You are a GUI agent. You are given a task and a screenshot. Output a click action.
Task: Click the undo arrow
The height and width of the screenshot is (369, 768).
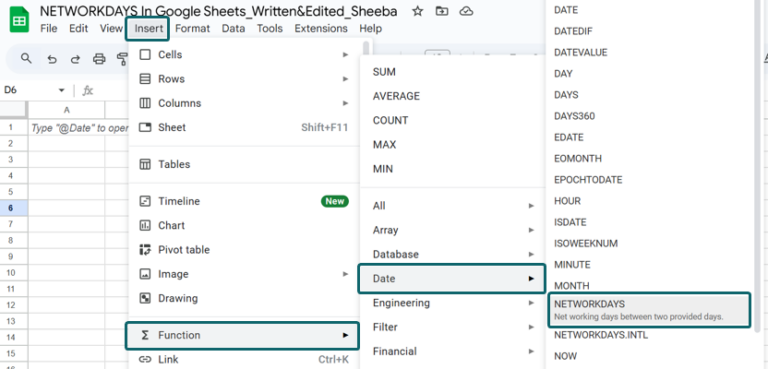52,59
